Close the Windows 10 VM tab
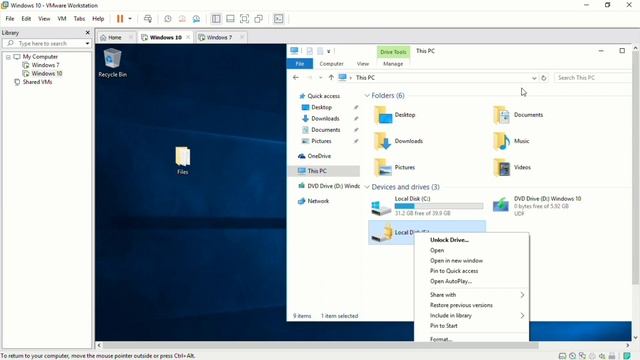Viewport: 640px width, 360px height. pos(188,37)
